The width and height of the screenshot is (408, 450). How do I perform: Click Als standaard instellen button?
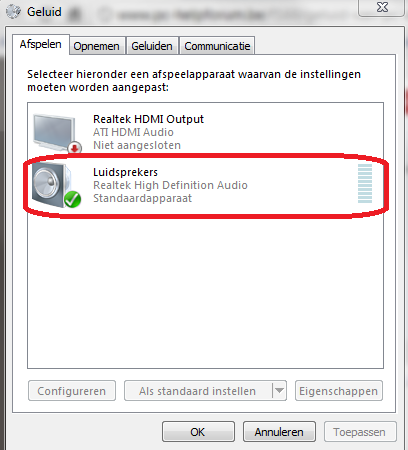198,390
